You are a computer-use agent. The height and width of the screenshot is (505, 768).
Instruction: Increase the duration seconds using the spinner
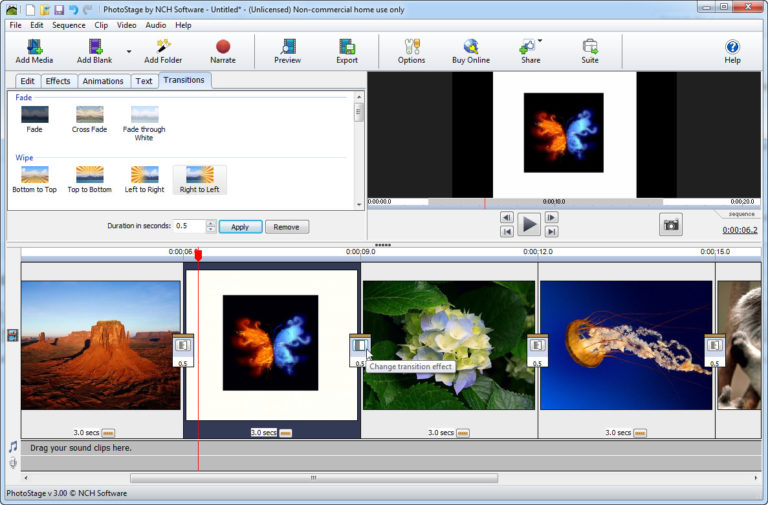(210, 223)
